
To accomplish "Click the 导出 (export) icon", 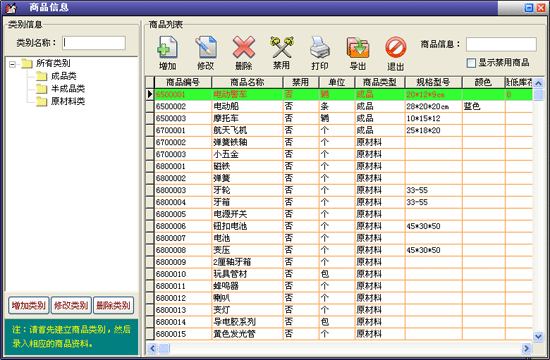I will pos(358,47).
